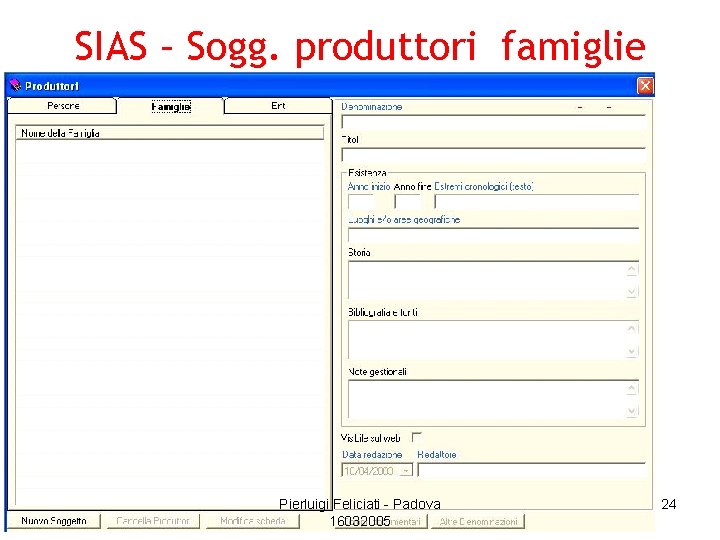Up arrow of Note gestionali scrollbar
This screenshot has height=540, width=720.
pyautogui.click(x=632, y=388)
